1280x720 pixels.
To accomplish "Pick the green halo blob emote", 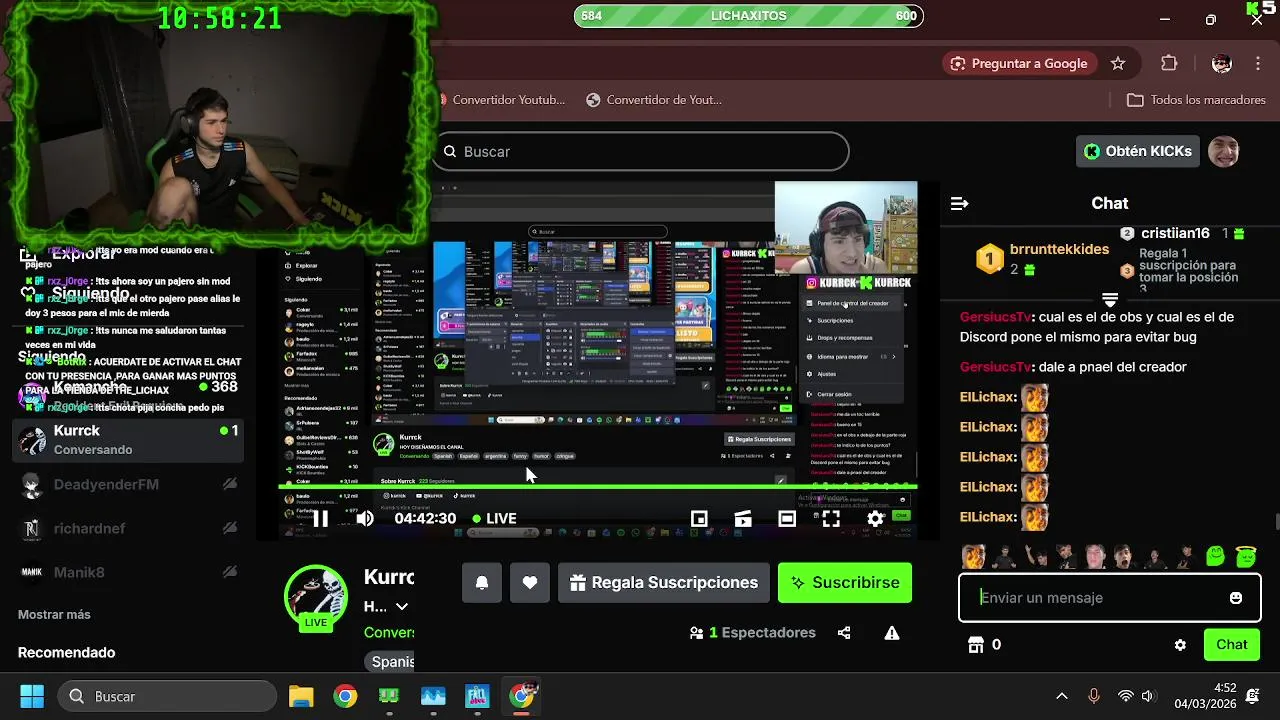I will (x=1245, y=556).
